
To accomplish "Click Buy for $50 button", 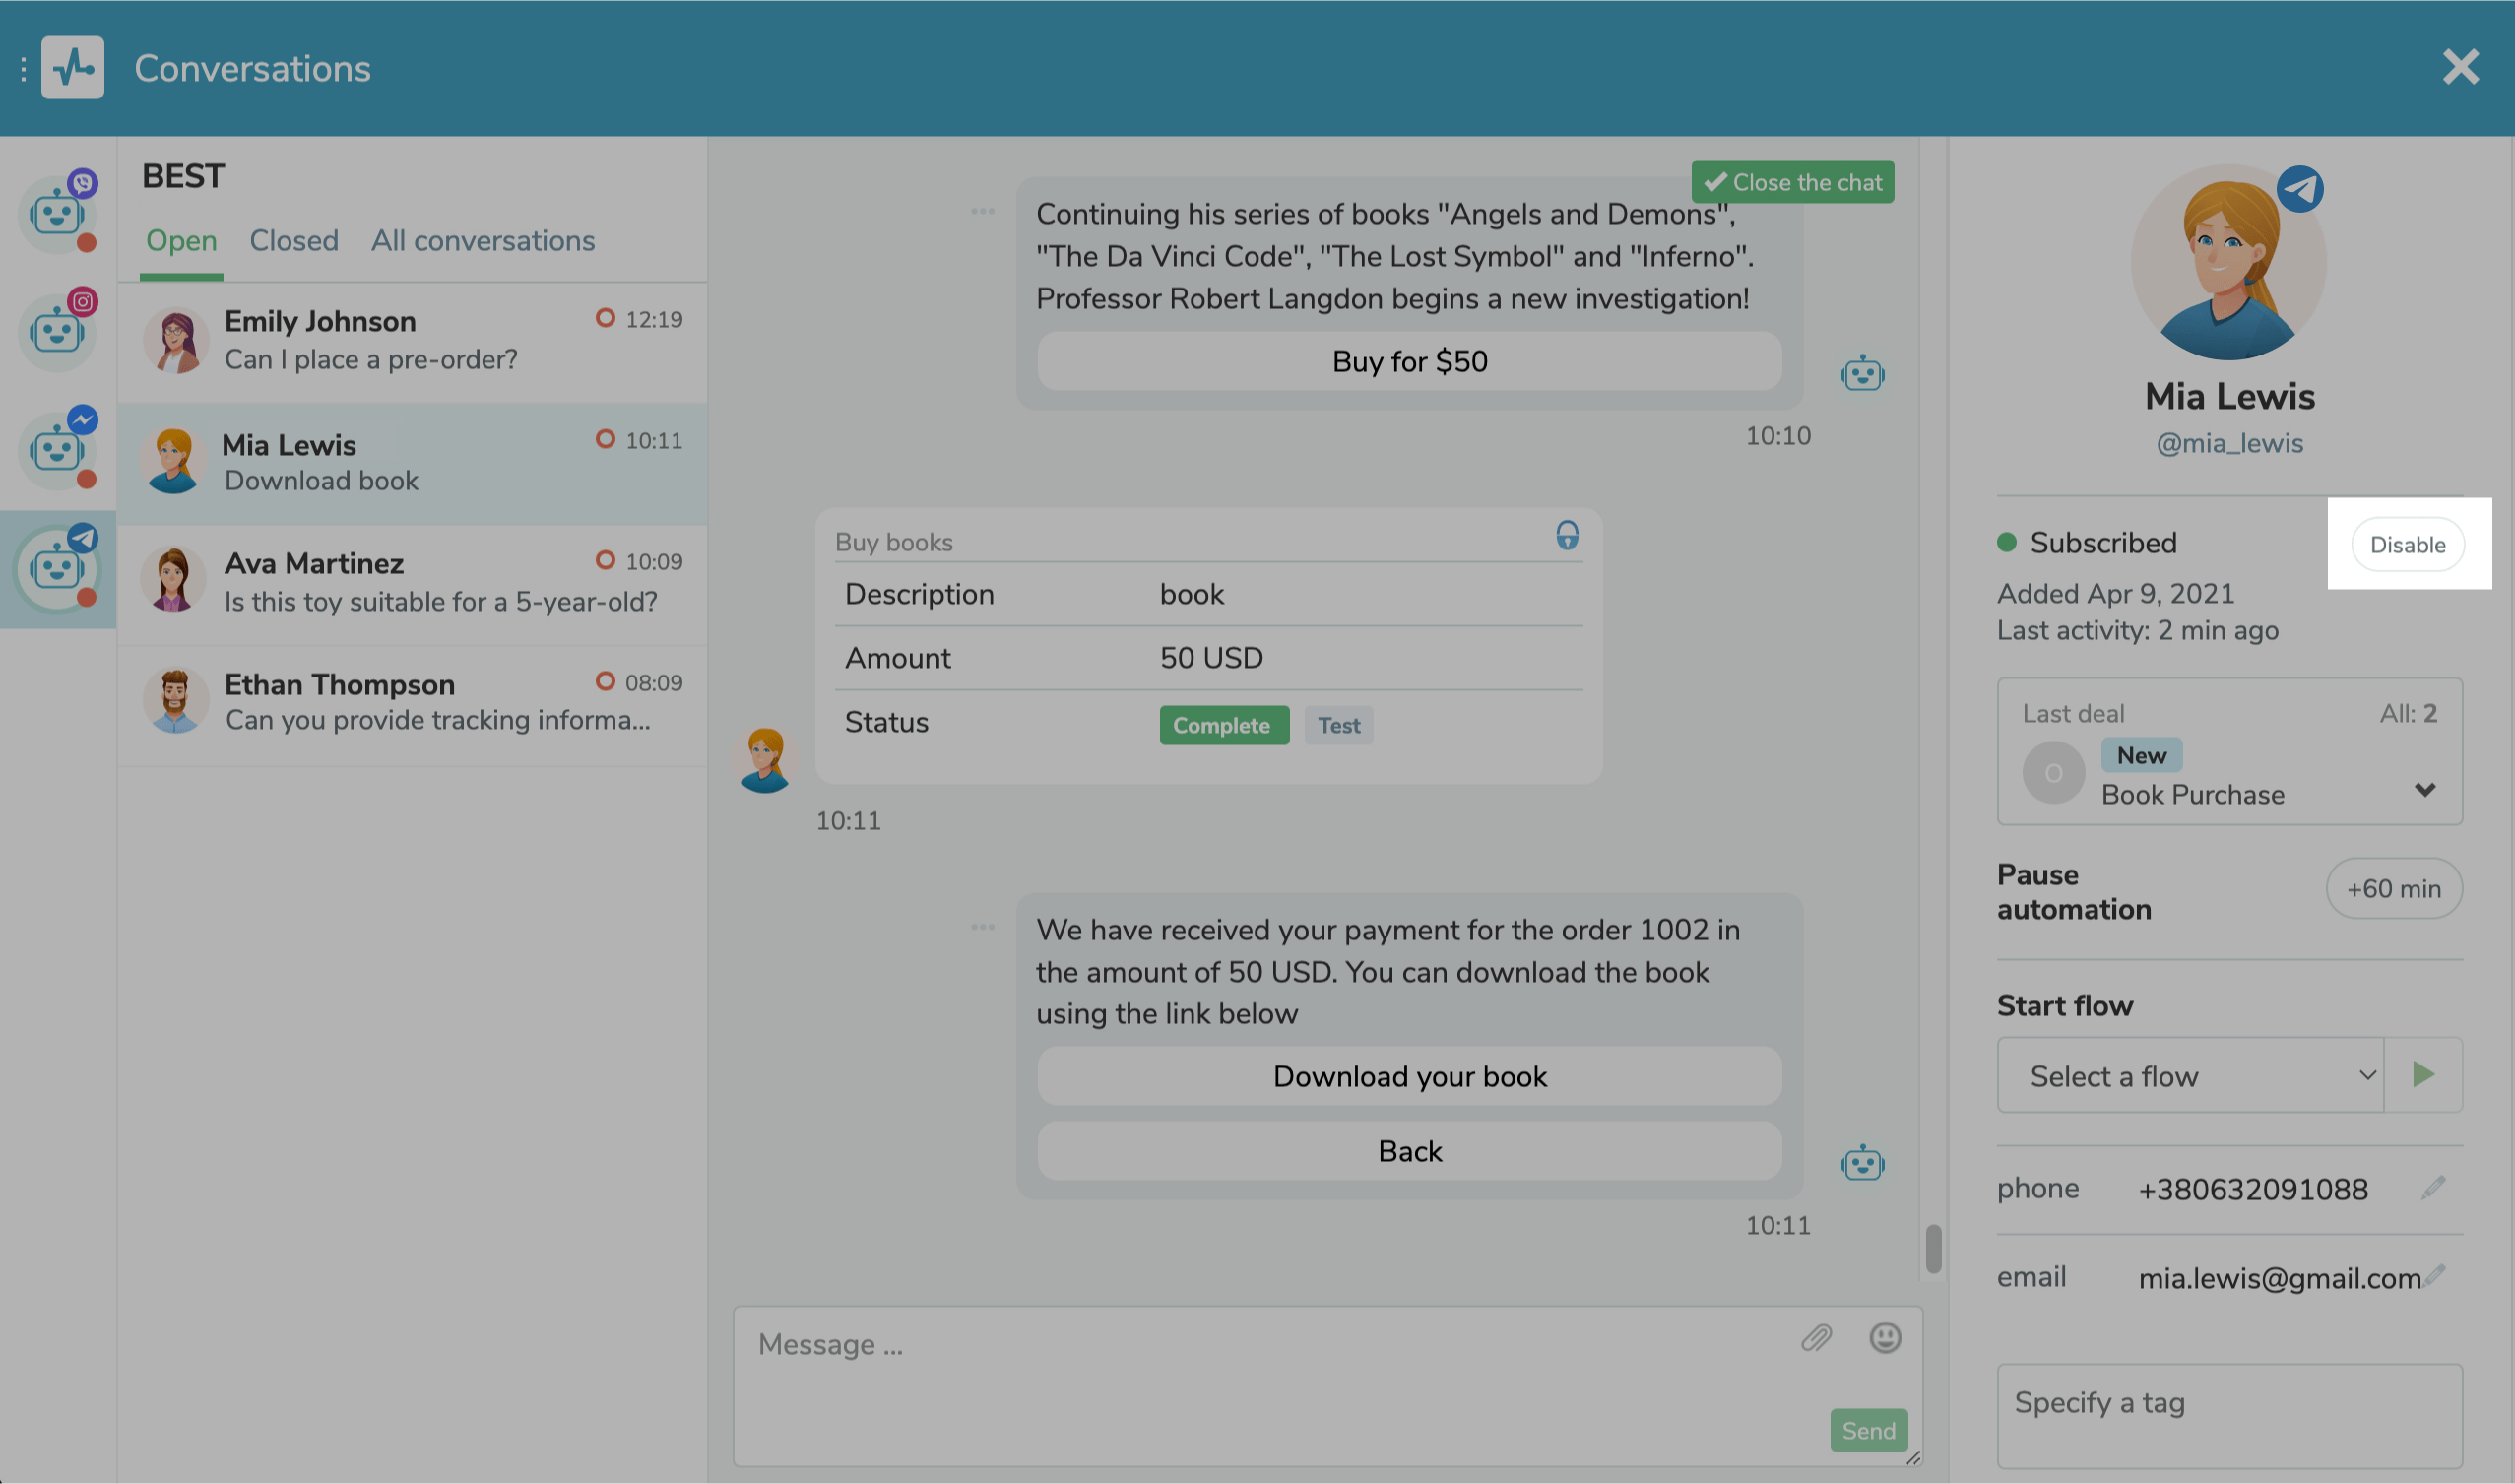I will pos(1409,361).
